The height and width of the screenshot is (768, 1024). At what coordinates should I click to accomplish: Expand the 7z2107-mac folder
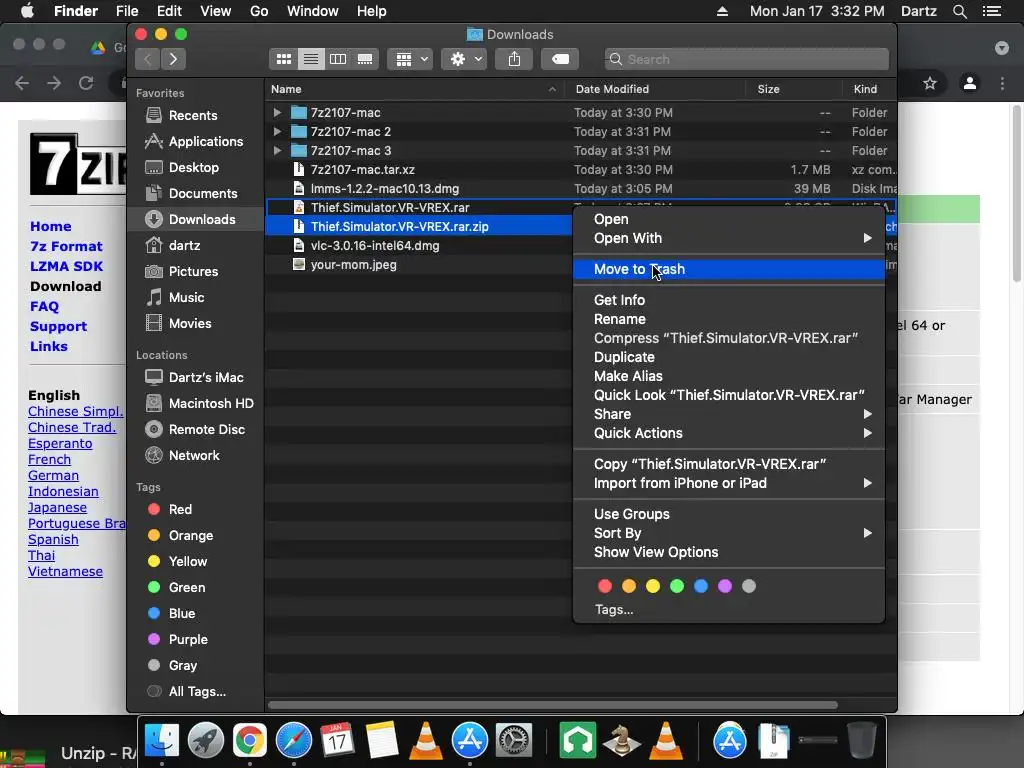277,112
